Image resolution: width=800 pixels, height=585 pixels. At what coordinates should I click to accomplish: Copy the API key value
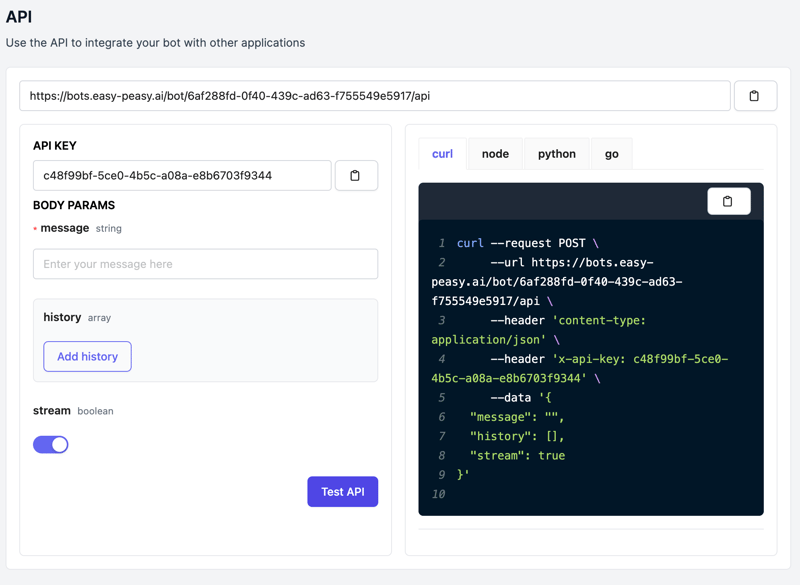355,176
